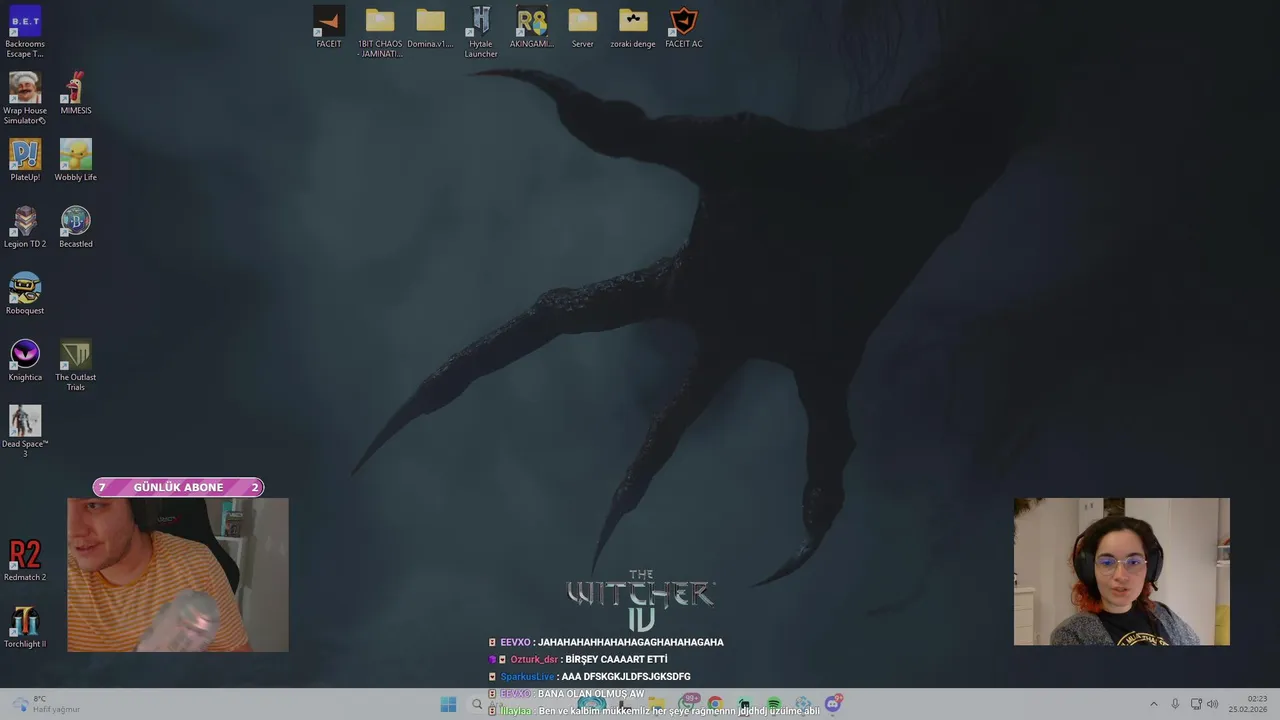Open Spotify from the taskbar
The image size is (1280, 720).
[774, 704]
